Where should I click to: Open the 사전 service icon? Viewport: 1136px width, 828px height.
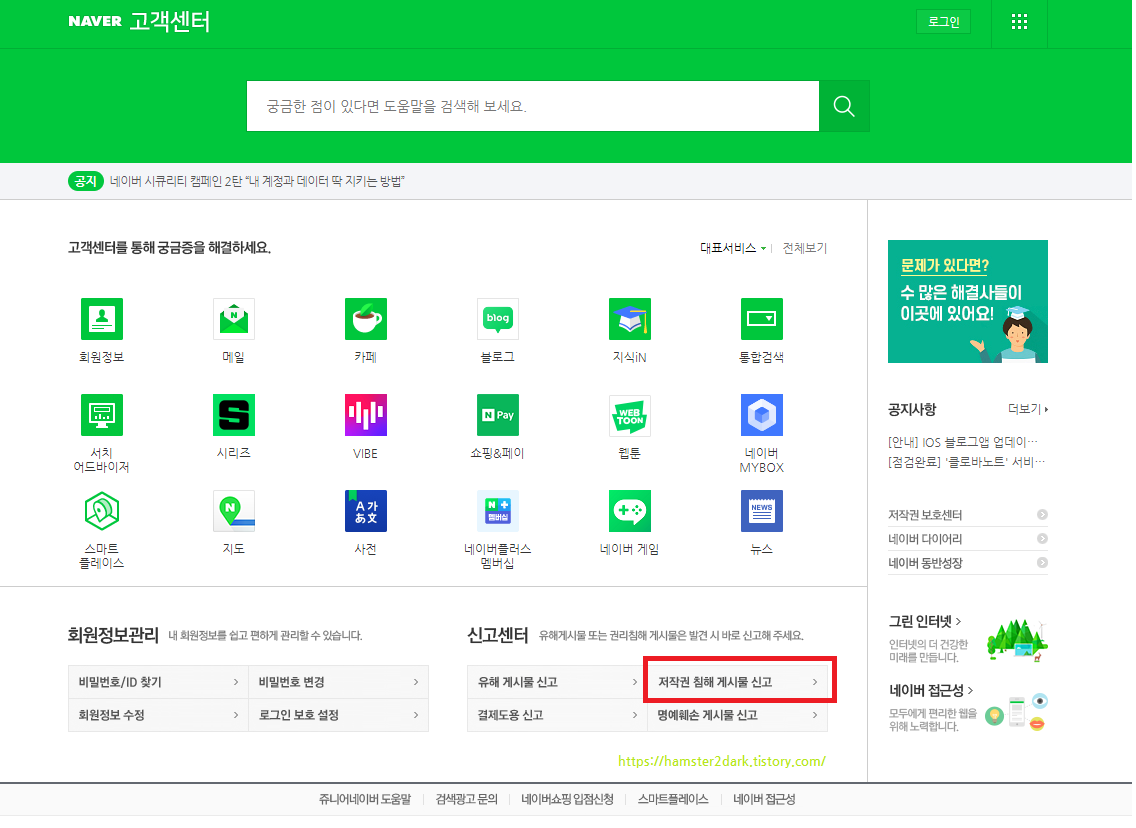pyautogui.click(x=366, y=512)
